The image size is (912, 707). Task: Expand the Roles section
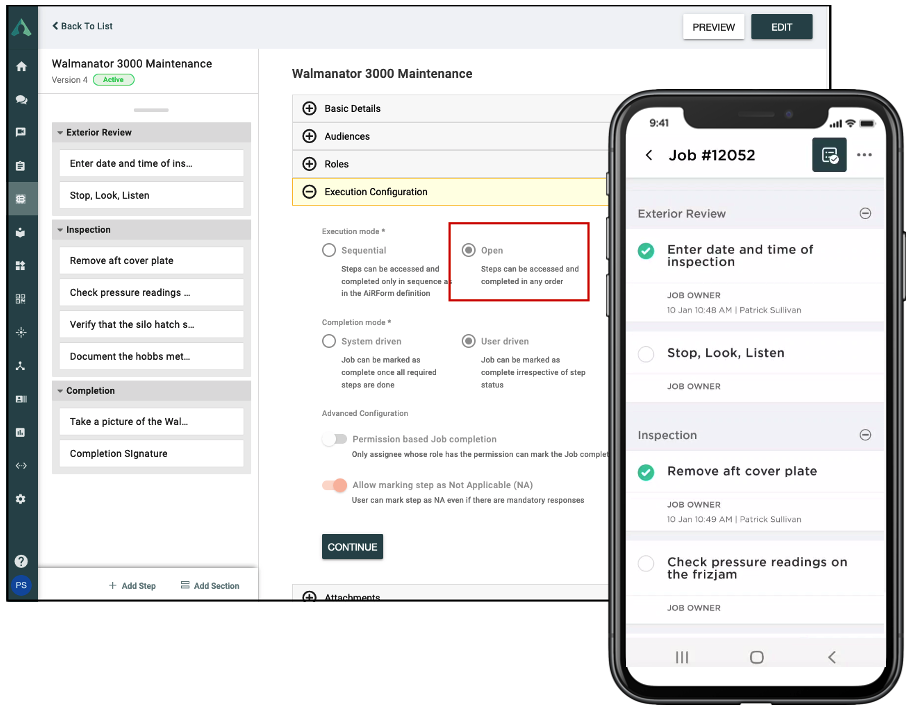[309, 164]
